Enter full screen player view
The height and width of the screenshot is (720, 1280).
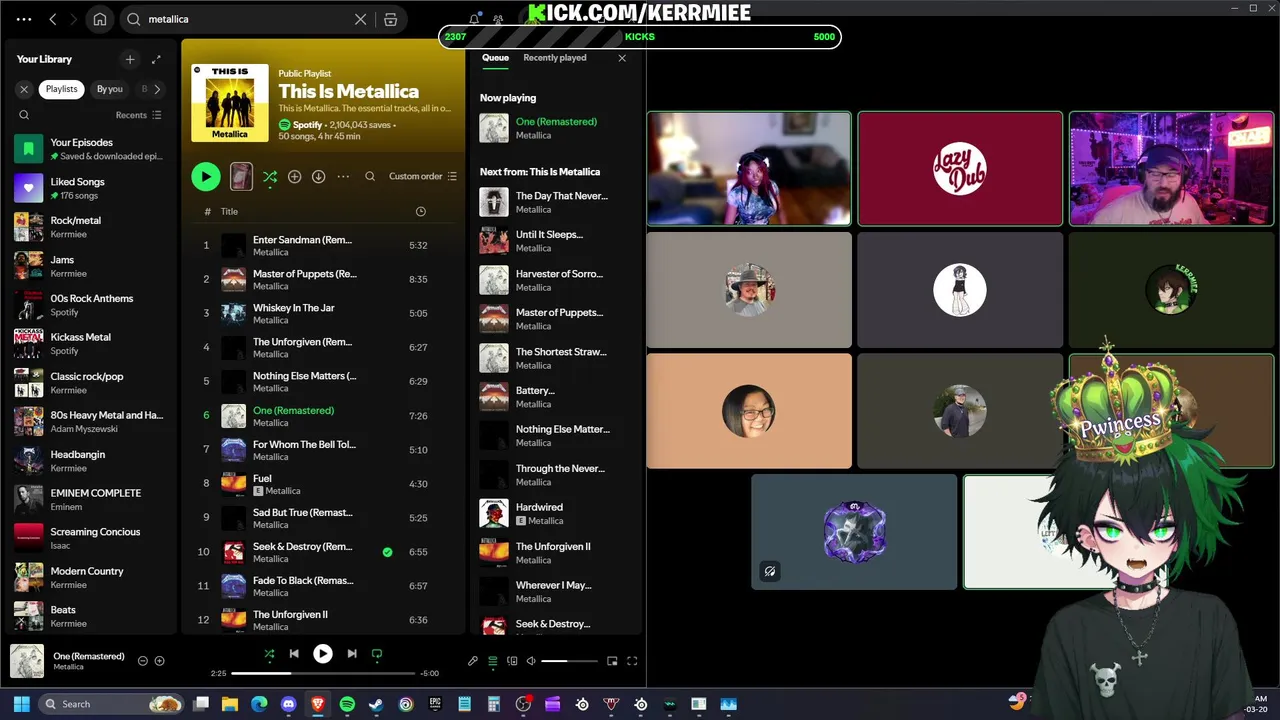click(x=632, y=661)
